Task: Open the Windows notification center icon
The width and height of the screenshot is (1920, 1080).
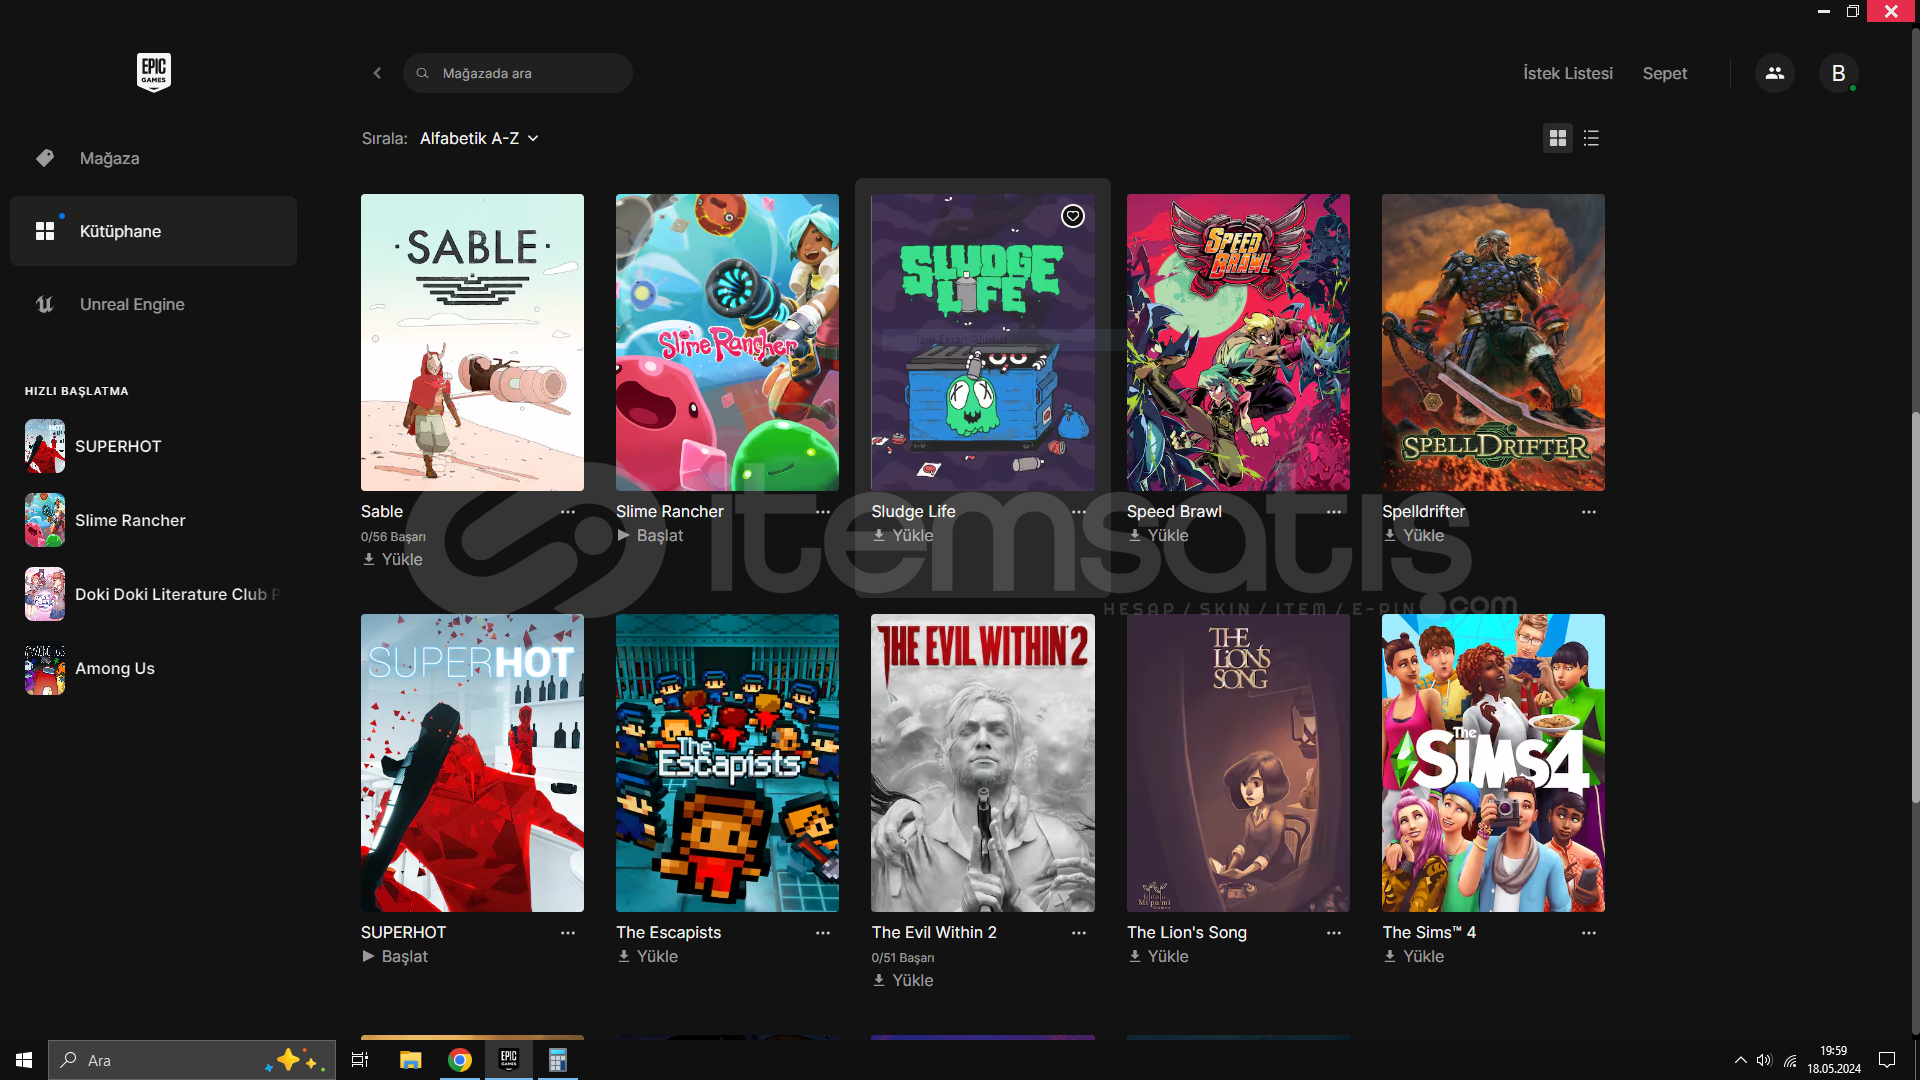Action: 1887,1060
